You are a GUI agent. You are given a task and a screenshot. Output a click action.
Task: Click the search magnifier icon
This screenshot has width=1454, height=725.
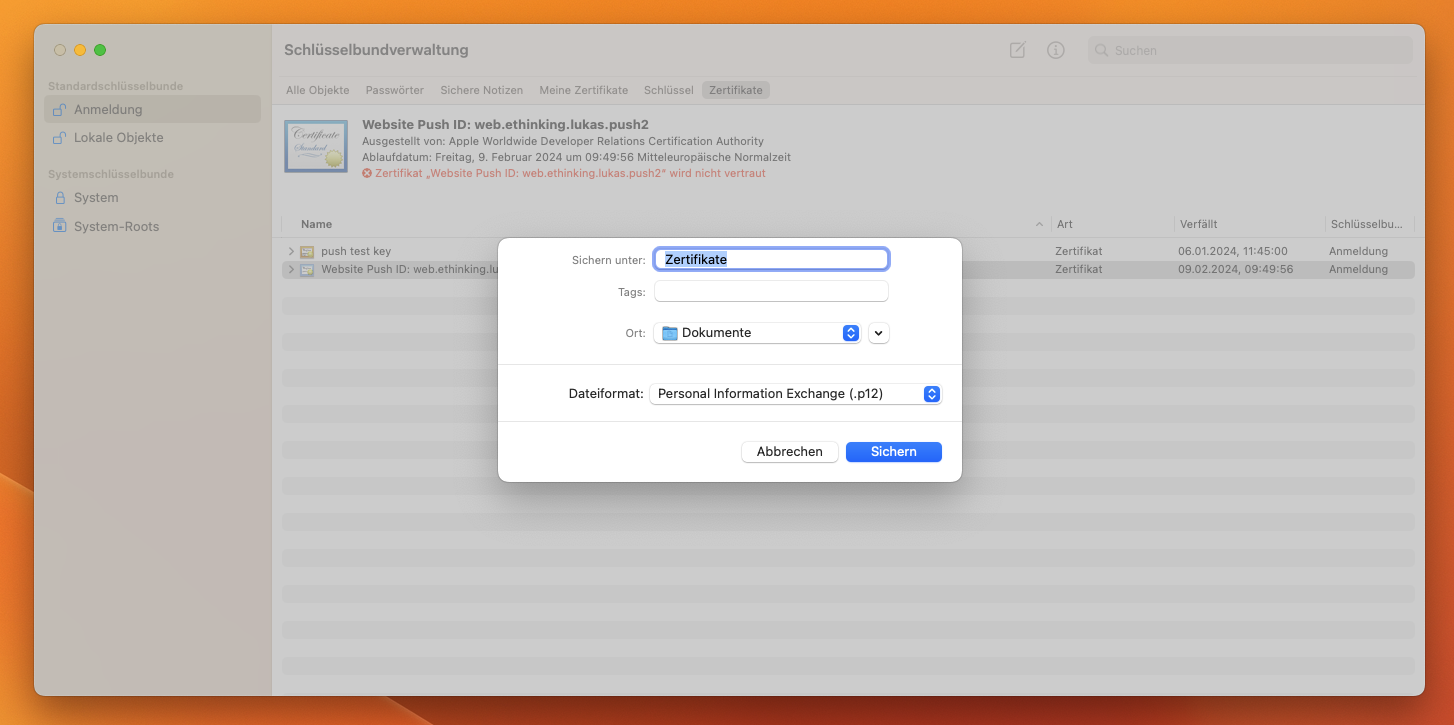[1101, 50]
